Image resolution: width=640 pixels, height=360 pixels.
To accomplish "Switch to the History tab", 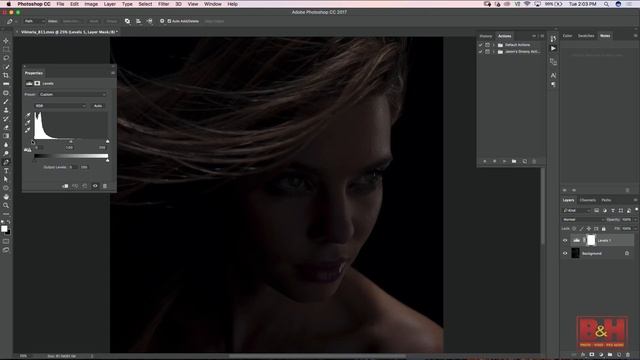I will [486, 36].
